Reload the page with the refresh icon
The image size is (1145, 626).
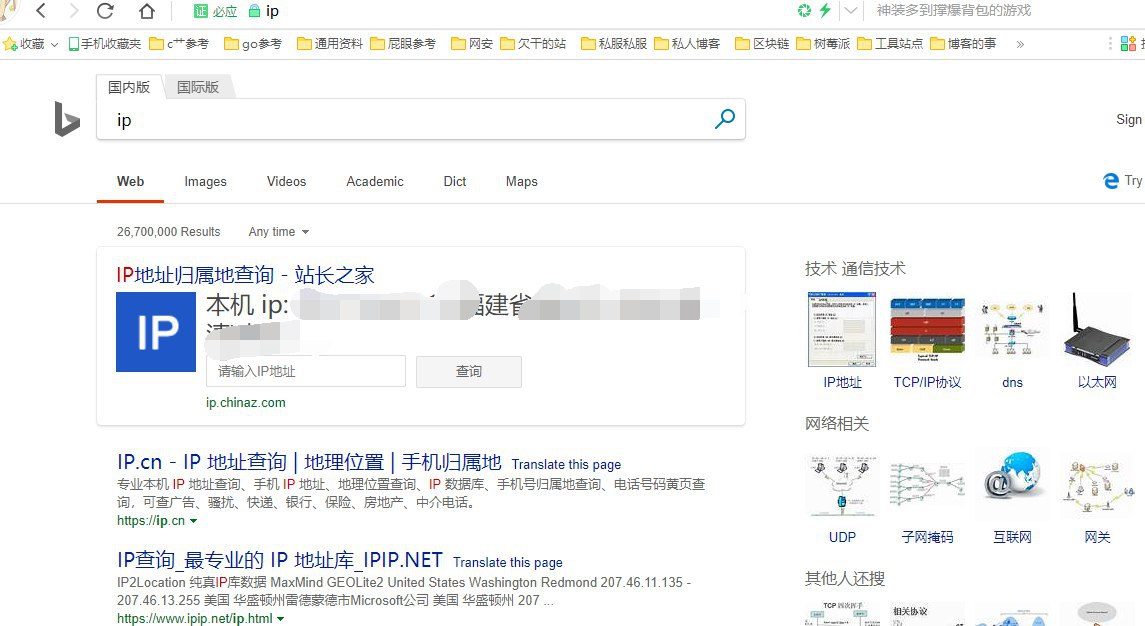point(105,11)
